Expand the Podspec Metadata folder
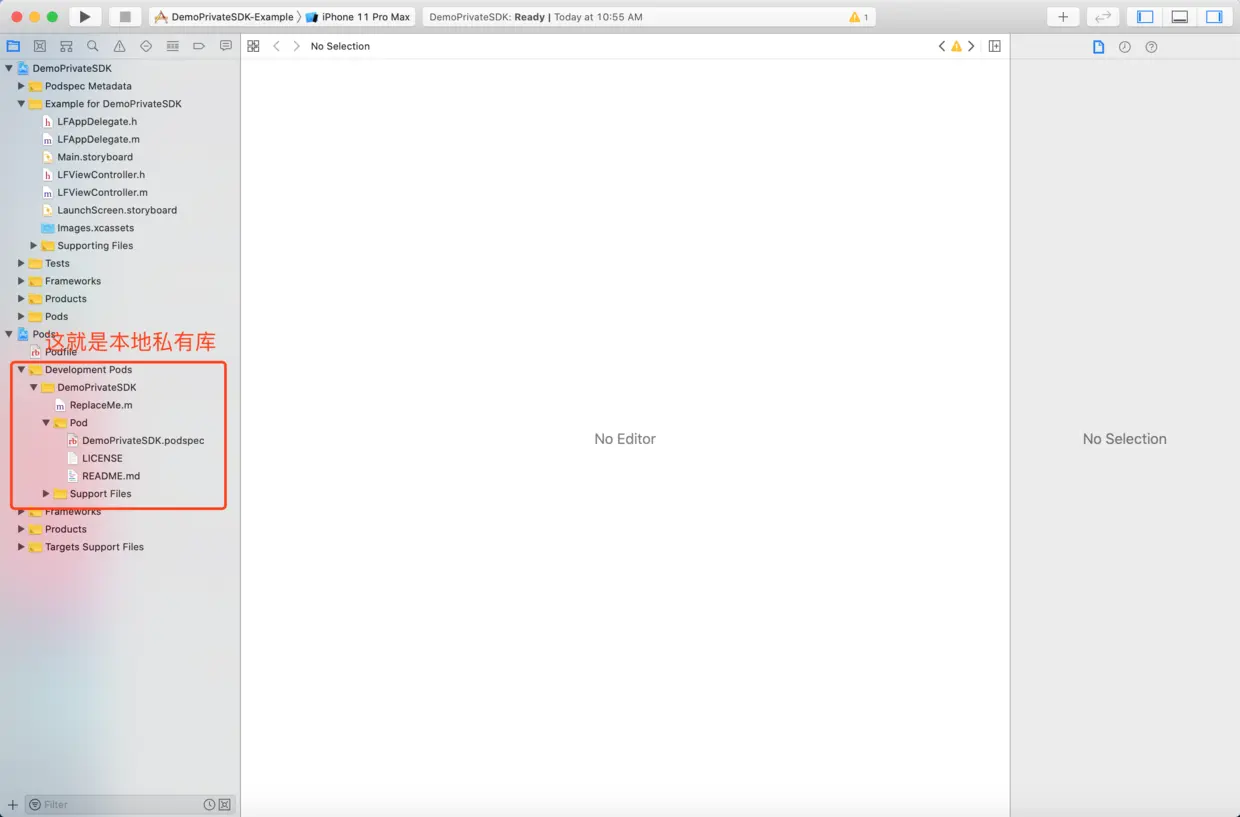 pos(21,86)
